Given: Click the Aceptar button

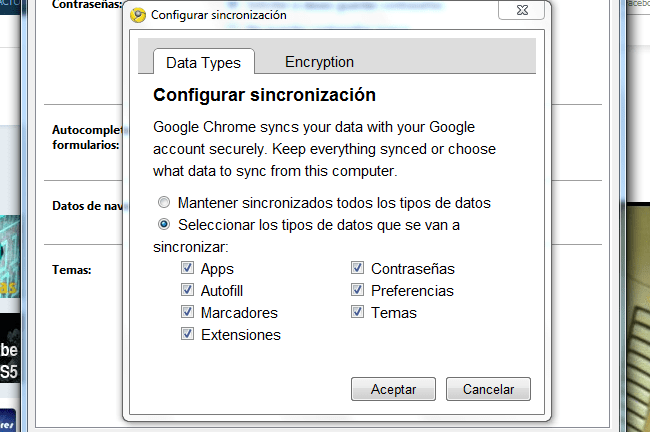Looking at the screenshot, I should 393,389.
